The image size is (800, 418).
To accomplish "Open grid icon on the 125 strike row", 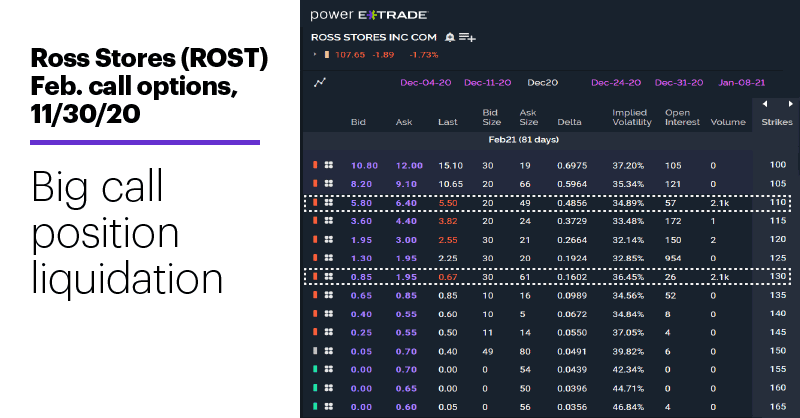I will 329,258.
